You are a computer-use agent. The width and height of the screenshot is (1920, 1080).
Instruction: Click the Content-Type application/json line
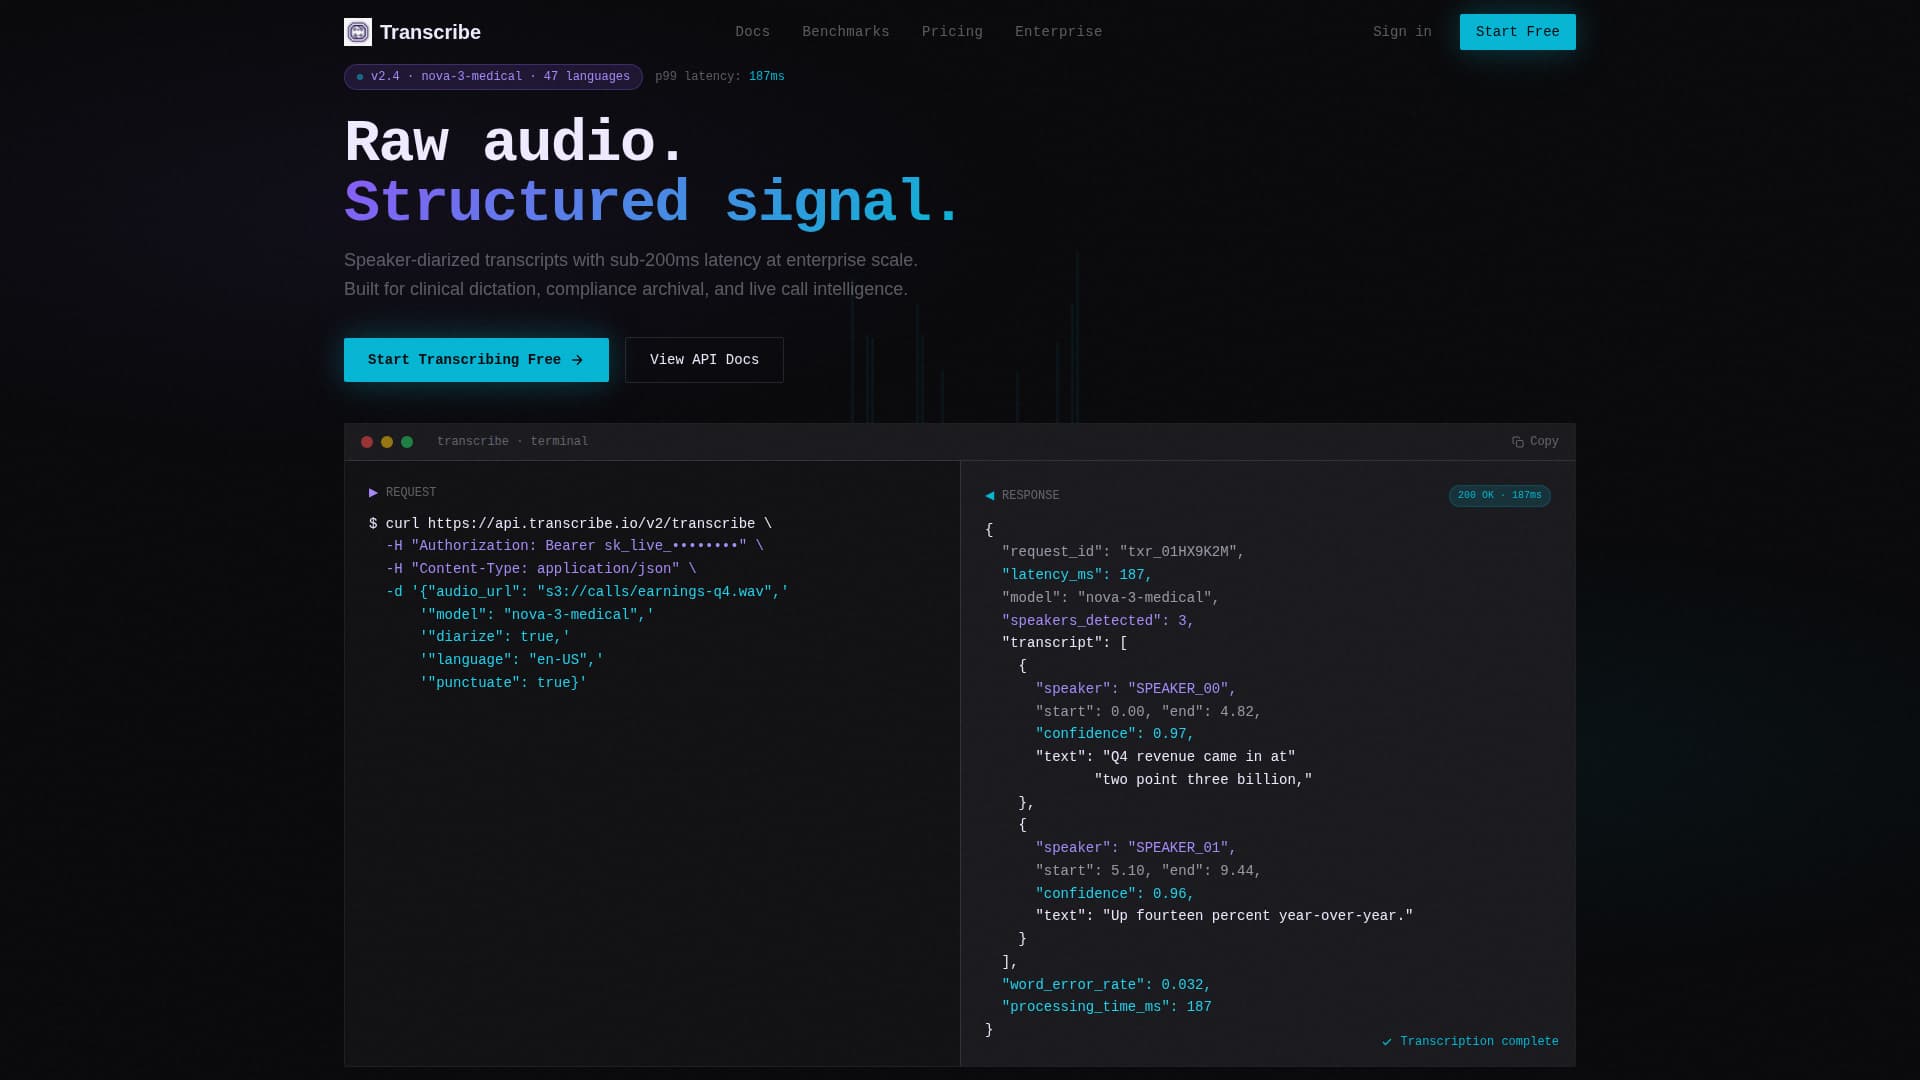pos(541,569)
